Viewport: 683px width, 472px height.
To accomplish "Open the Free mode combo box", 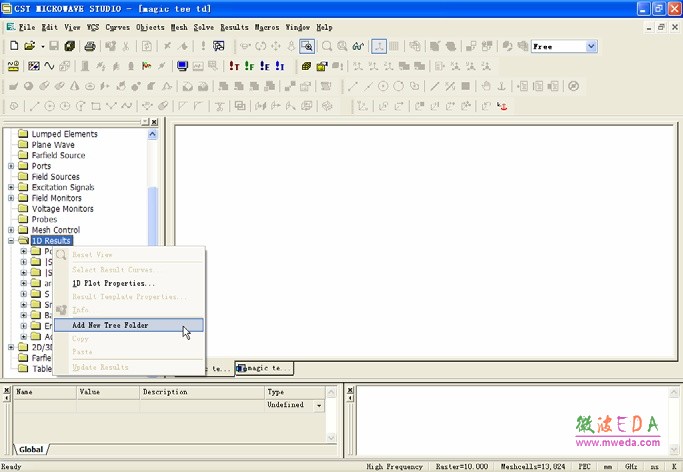I will coord(591,46).
